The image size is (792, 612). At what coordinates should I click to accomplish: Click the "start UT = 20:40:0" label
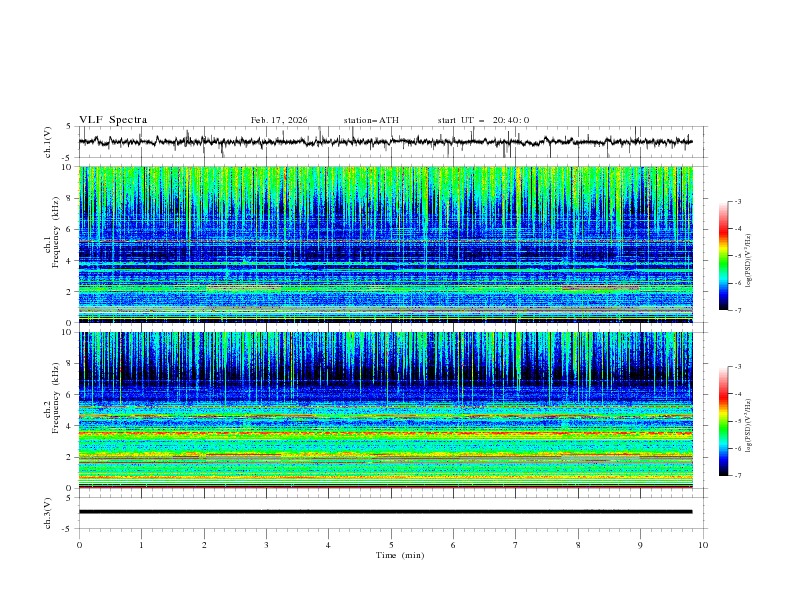point(483,120)
